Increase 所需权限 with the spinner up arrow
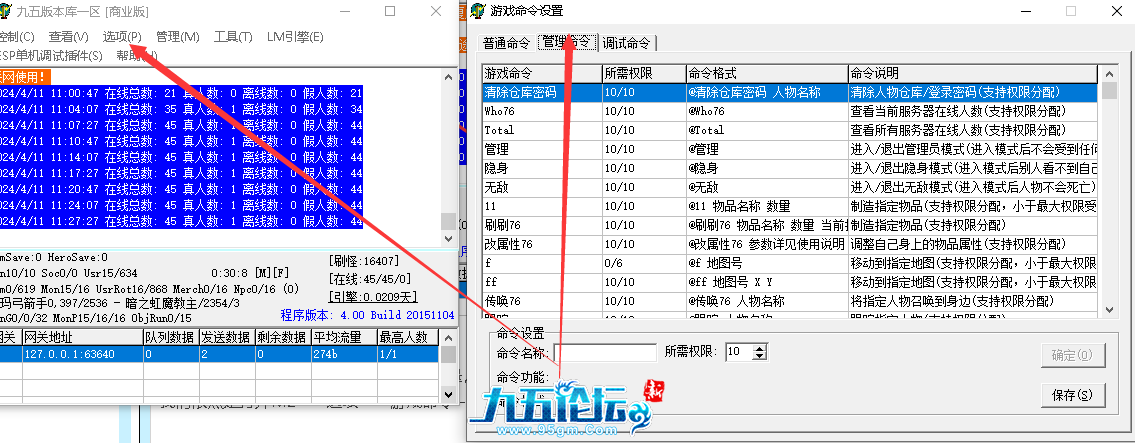 tap(759, 348)
